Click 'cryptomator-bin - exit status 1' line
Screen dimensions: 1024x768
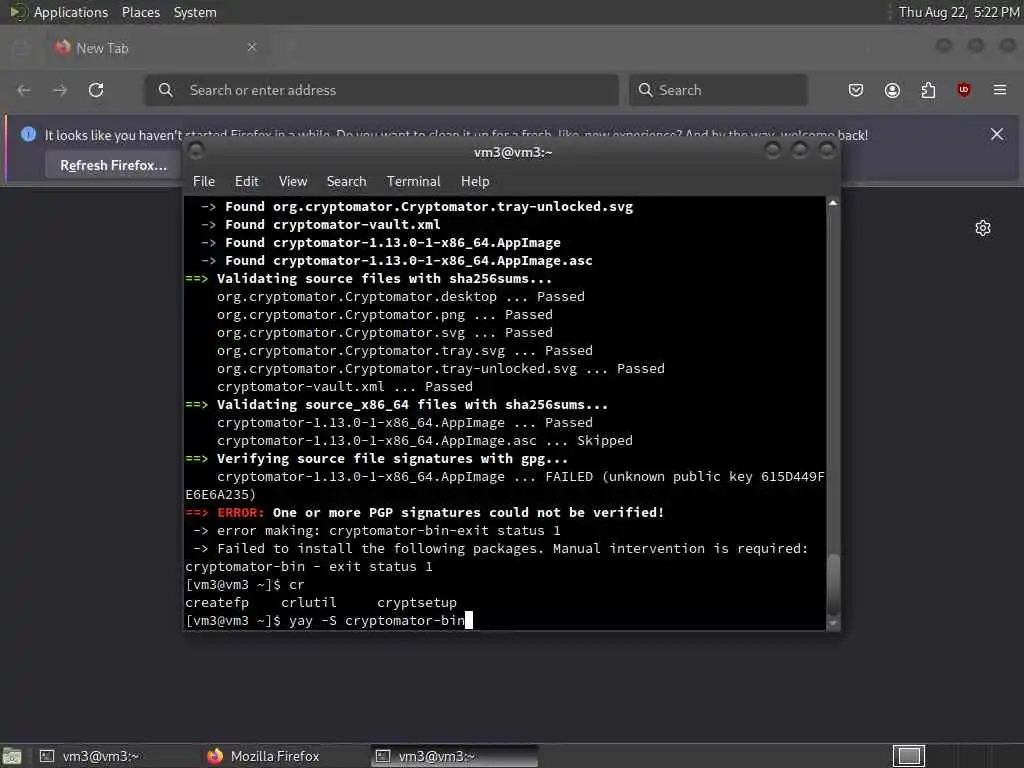pos(309,567)
